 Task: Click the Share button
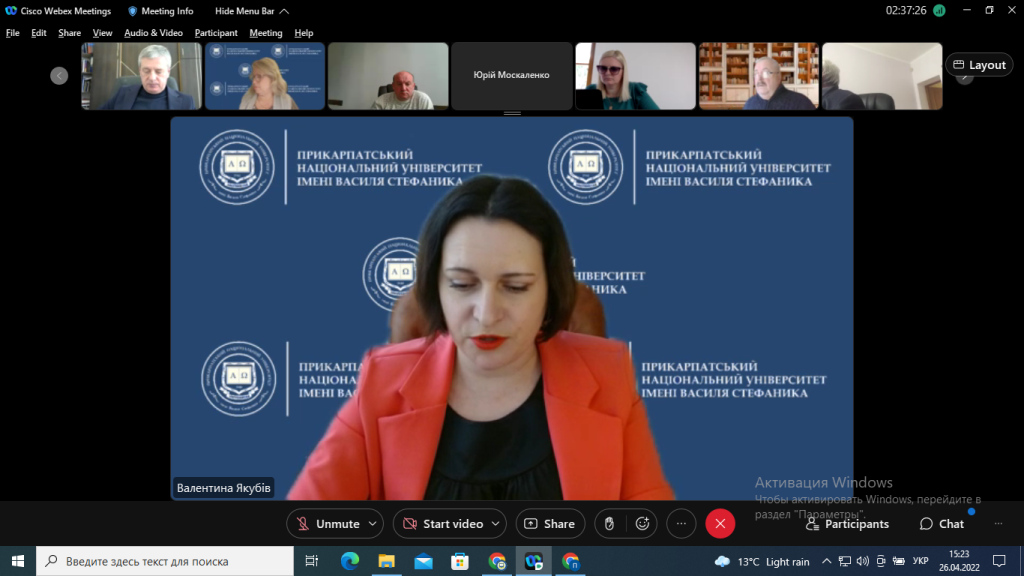click(550, 524)
